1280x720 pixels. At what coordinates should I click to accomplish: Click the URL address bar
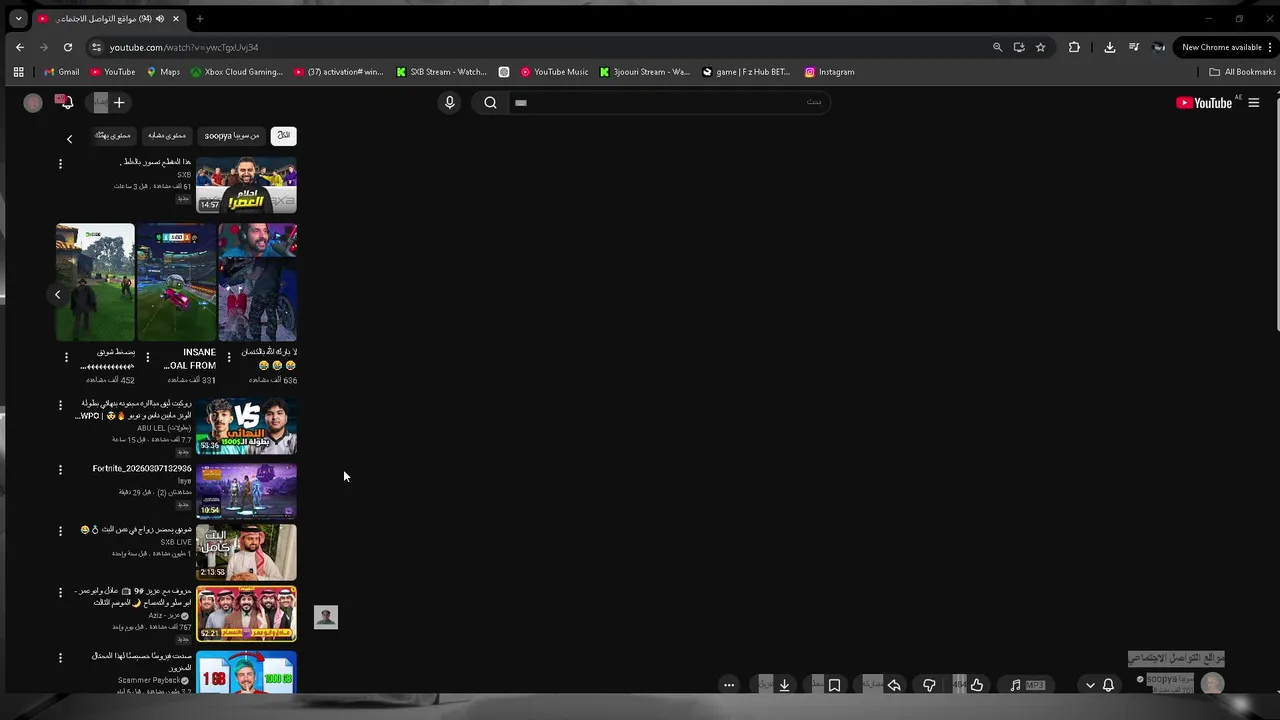pos(540,47)
